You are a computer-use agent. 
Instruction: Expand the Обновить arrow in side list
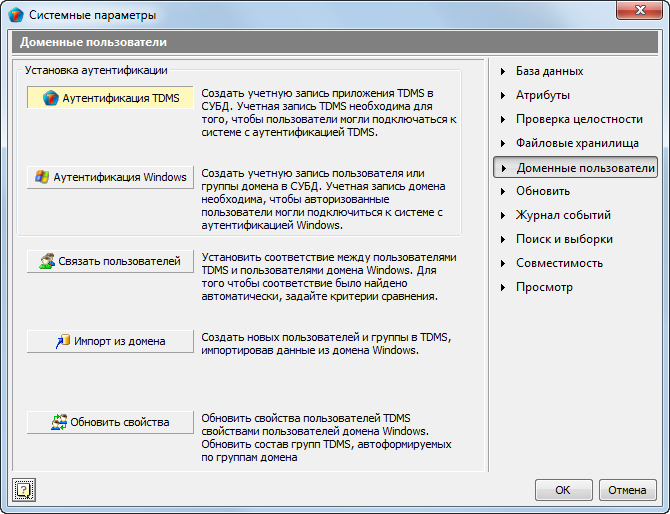pyautogui.click(x=503, y=191)
